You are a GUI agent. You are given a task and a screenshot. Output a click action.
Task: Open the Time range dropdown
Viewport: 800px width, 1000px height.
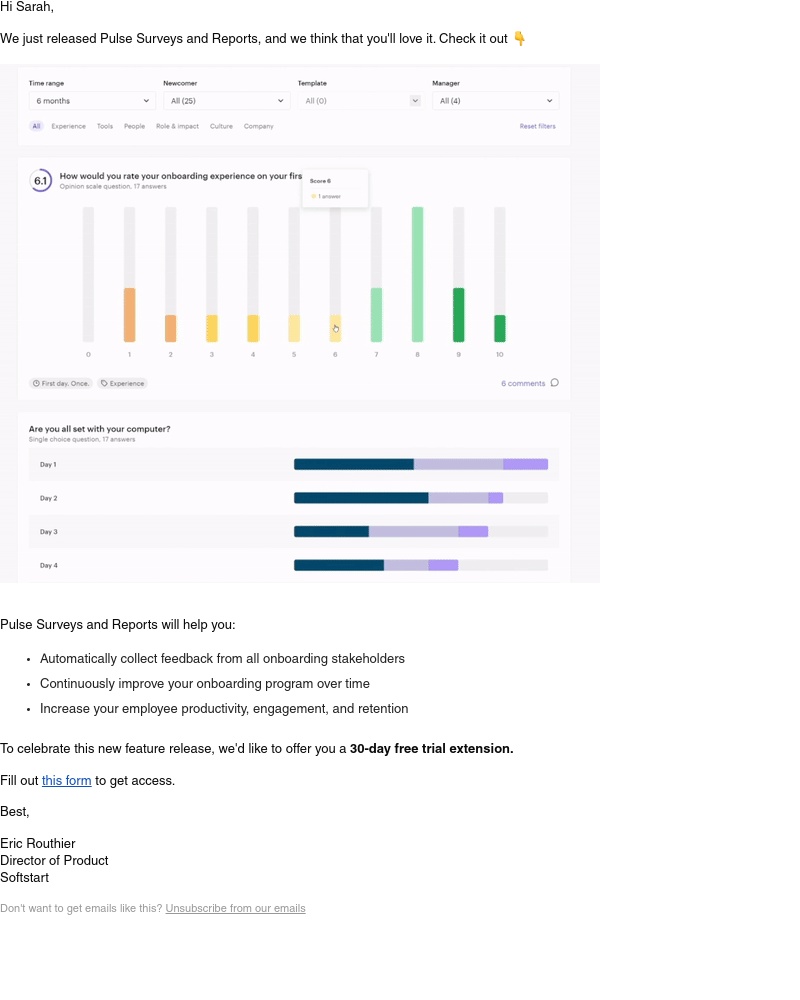pos(90,101)
